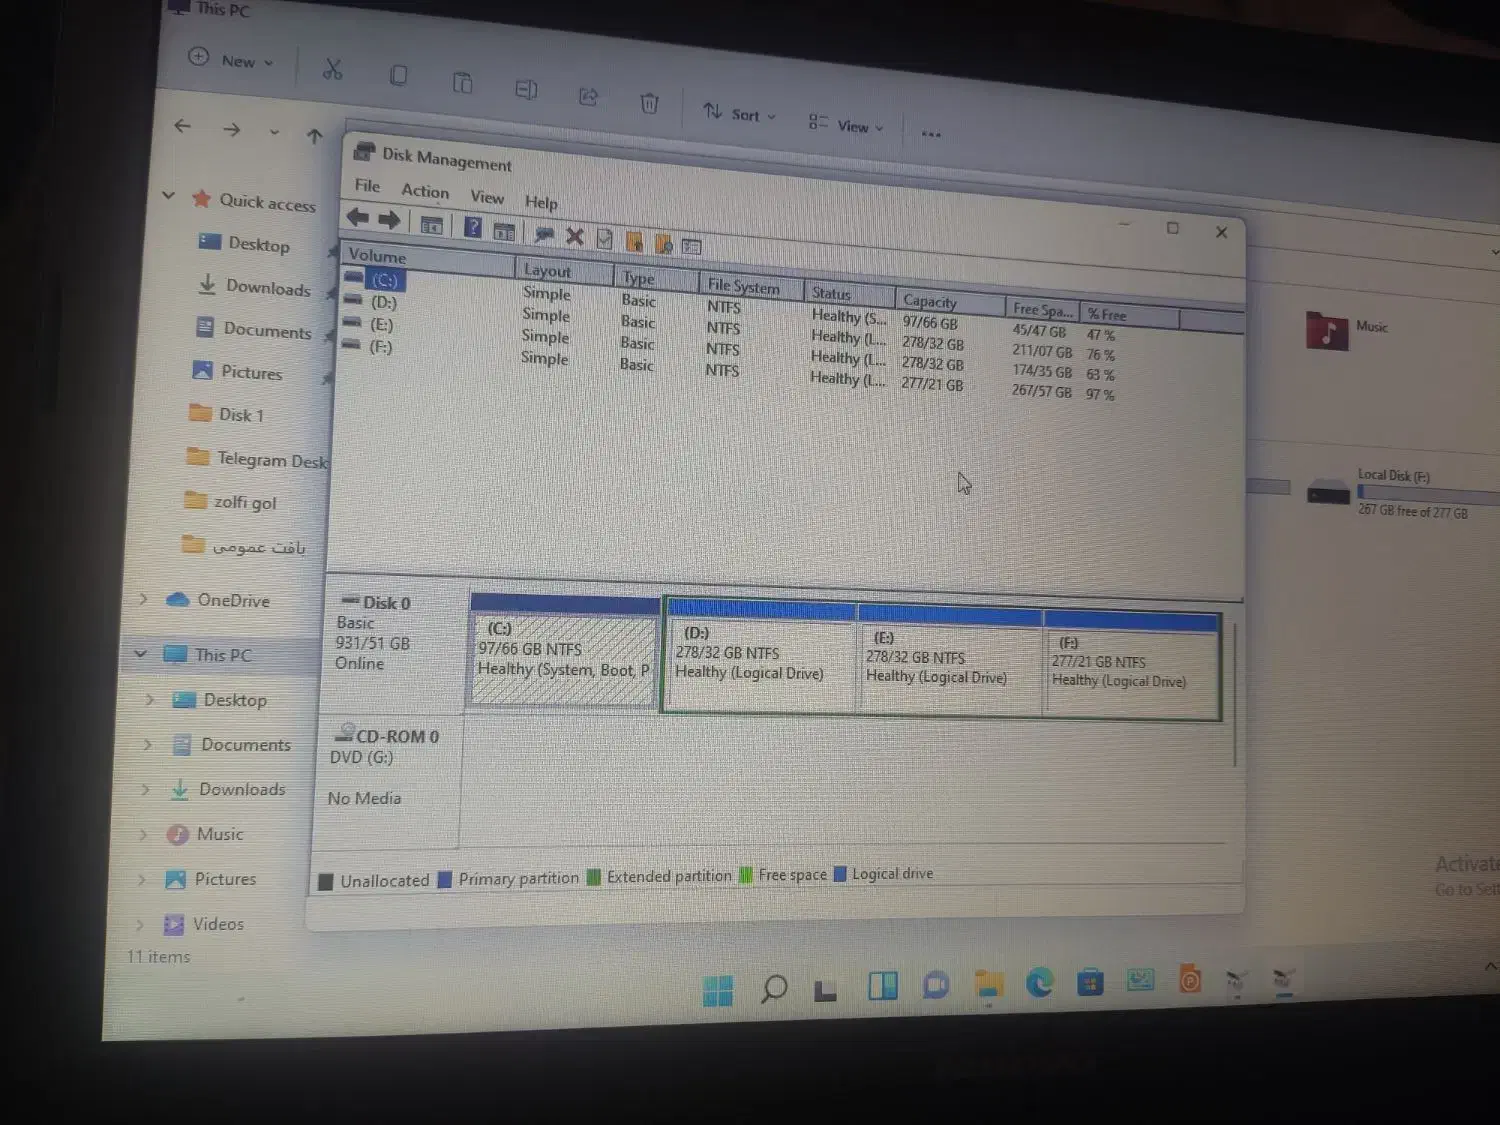
Task: Open See more (three dots) in File Explorer
Action: tap(931, 134)
